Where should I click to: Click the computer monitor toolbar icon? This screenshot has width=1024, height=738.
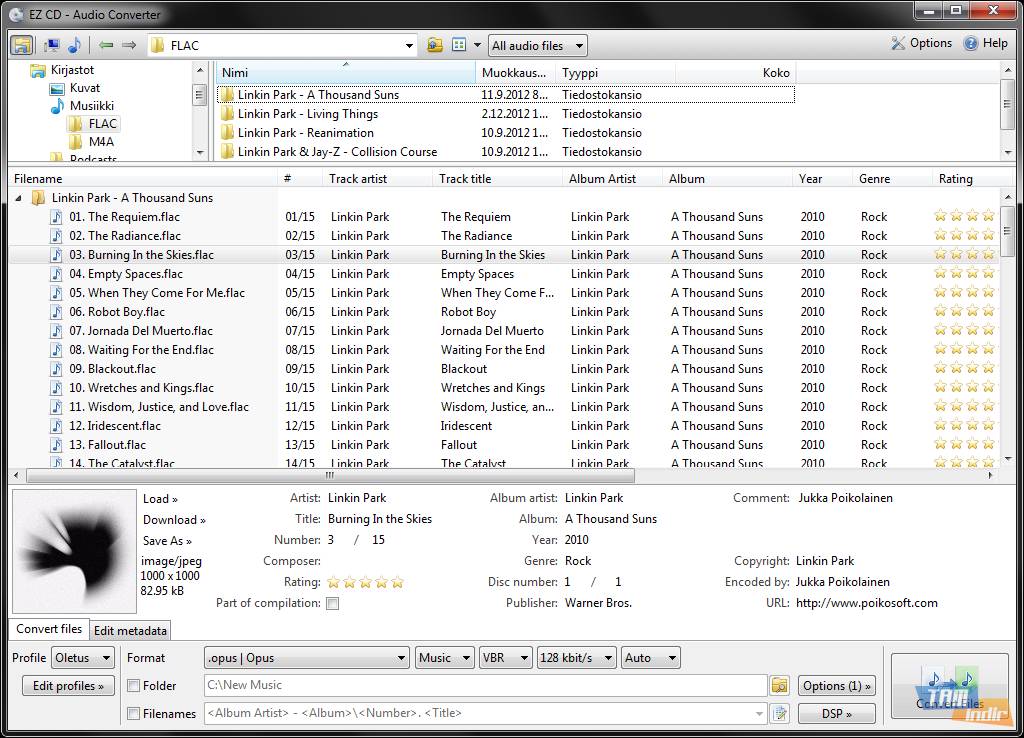point(51,45)
